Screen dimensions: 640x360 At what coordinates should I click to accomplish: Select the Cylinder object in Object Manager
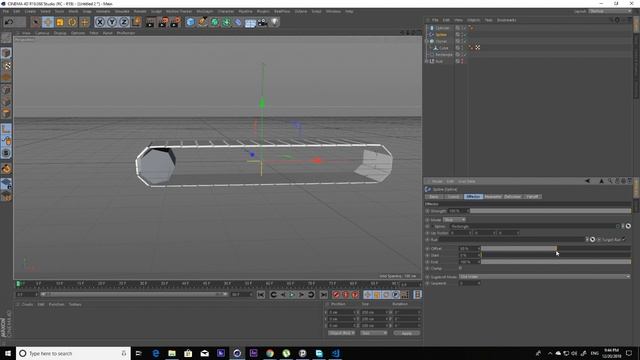pyautogui.click(x=442, y=28)
